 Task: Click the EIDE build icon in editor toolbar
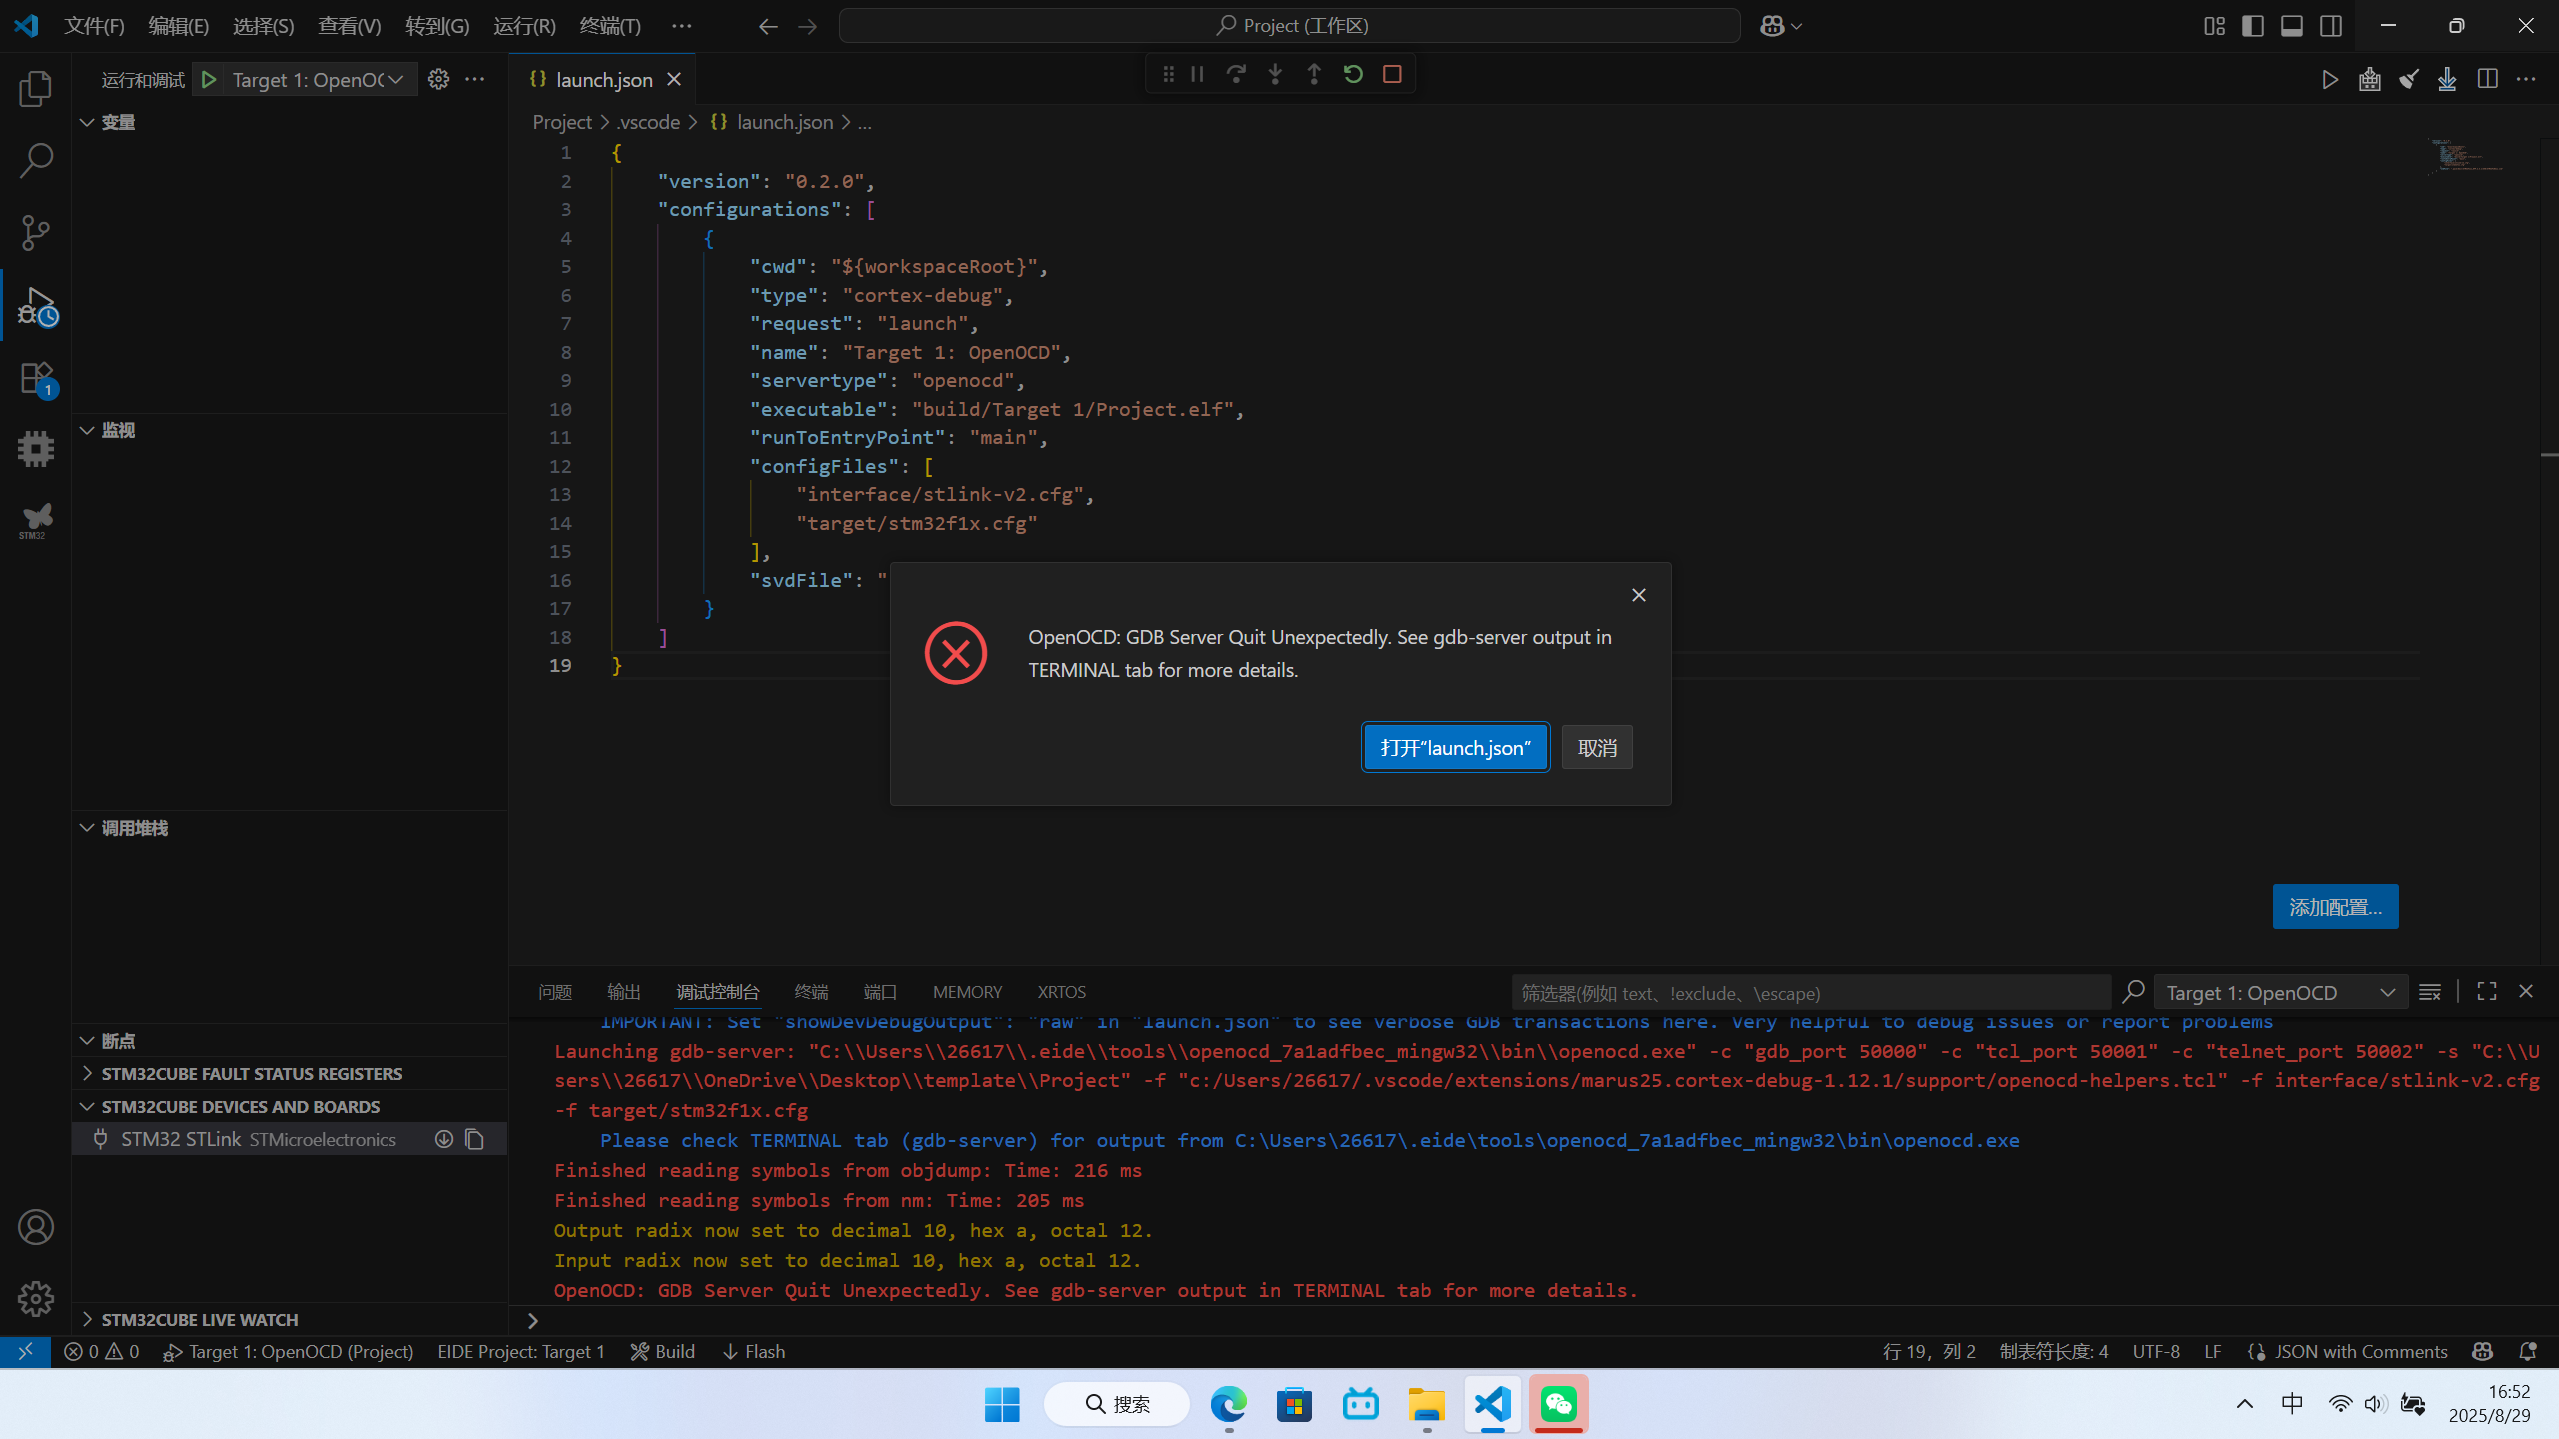(x=2370, y=79)
